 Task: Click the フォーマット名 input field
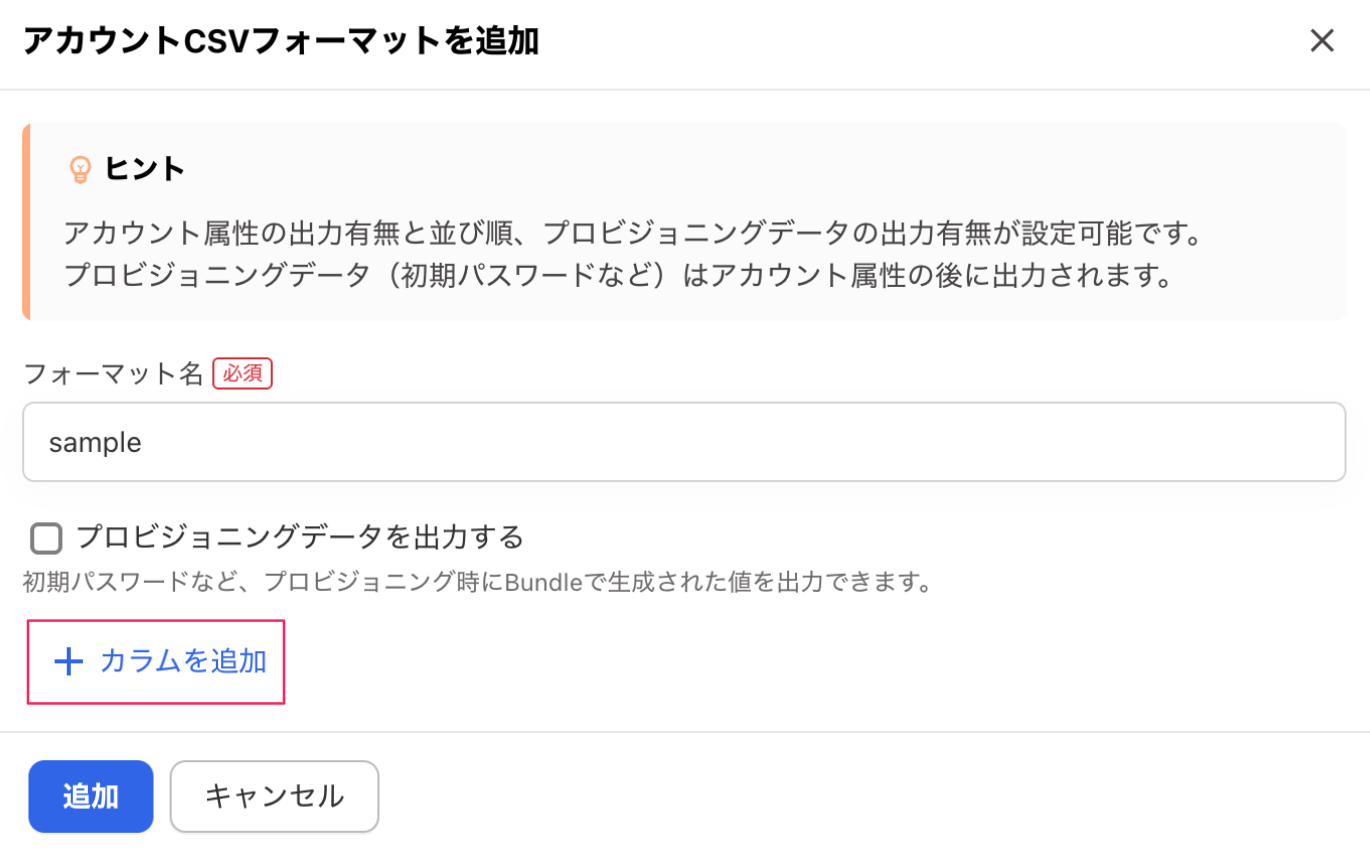coord(683,441)
